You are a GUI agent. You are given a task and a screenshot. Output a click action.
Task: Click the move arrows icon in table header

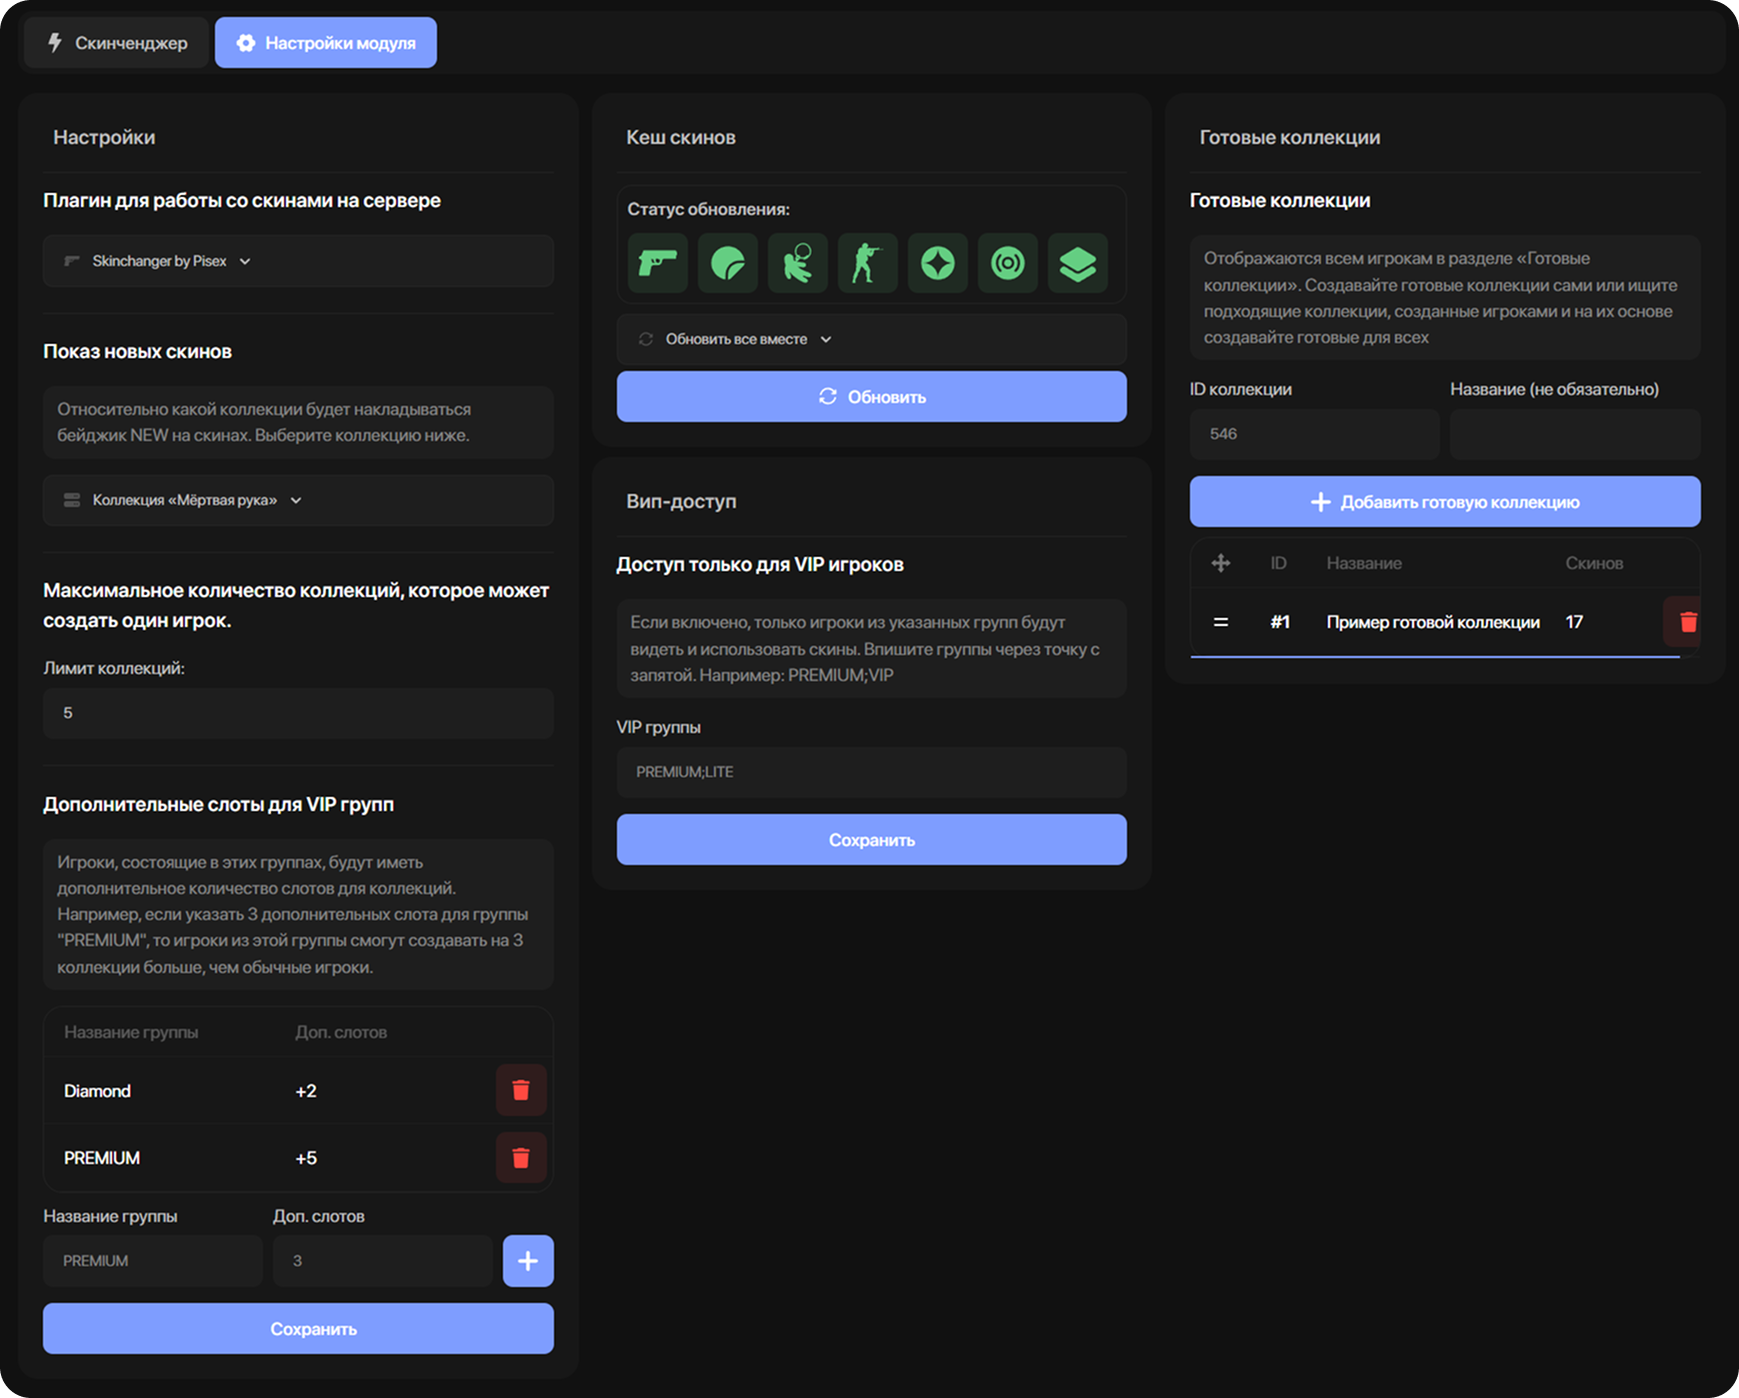[x=1221, y=563]
